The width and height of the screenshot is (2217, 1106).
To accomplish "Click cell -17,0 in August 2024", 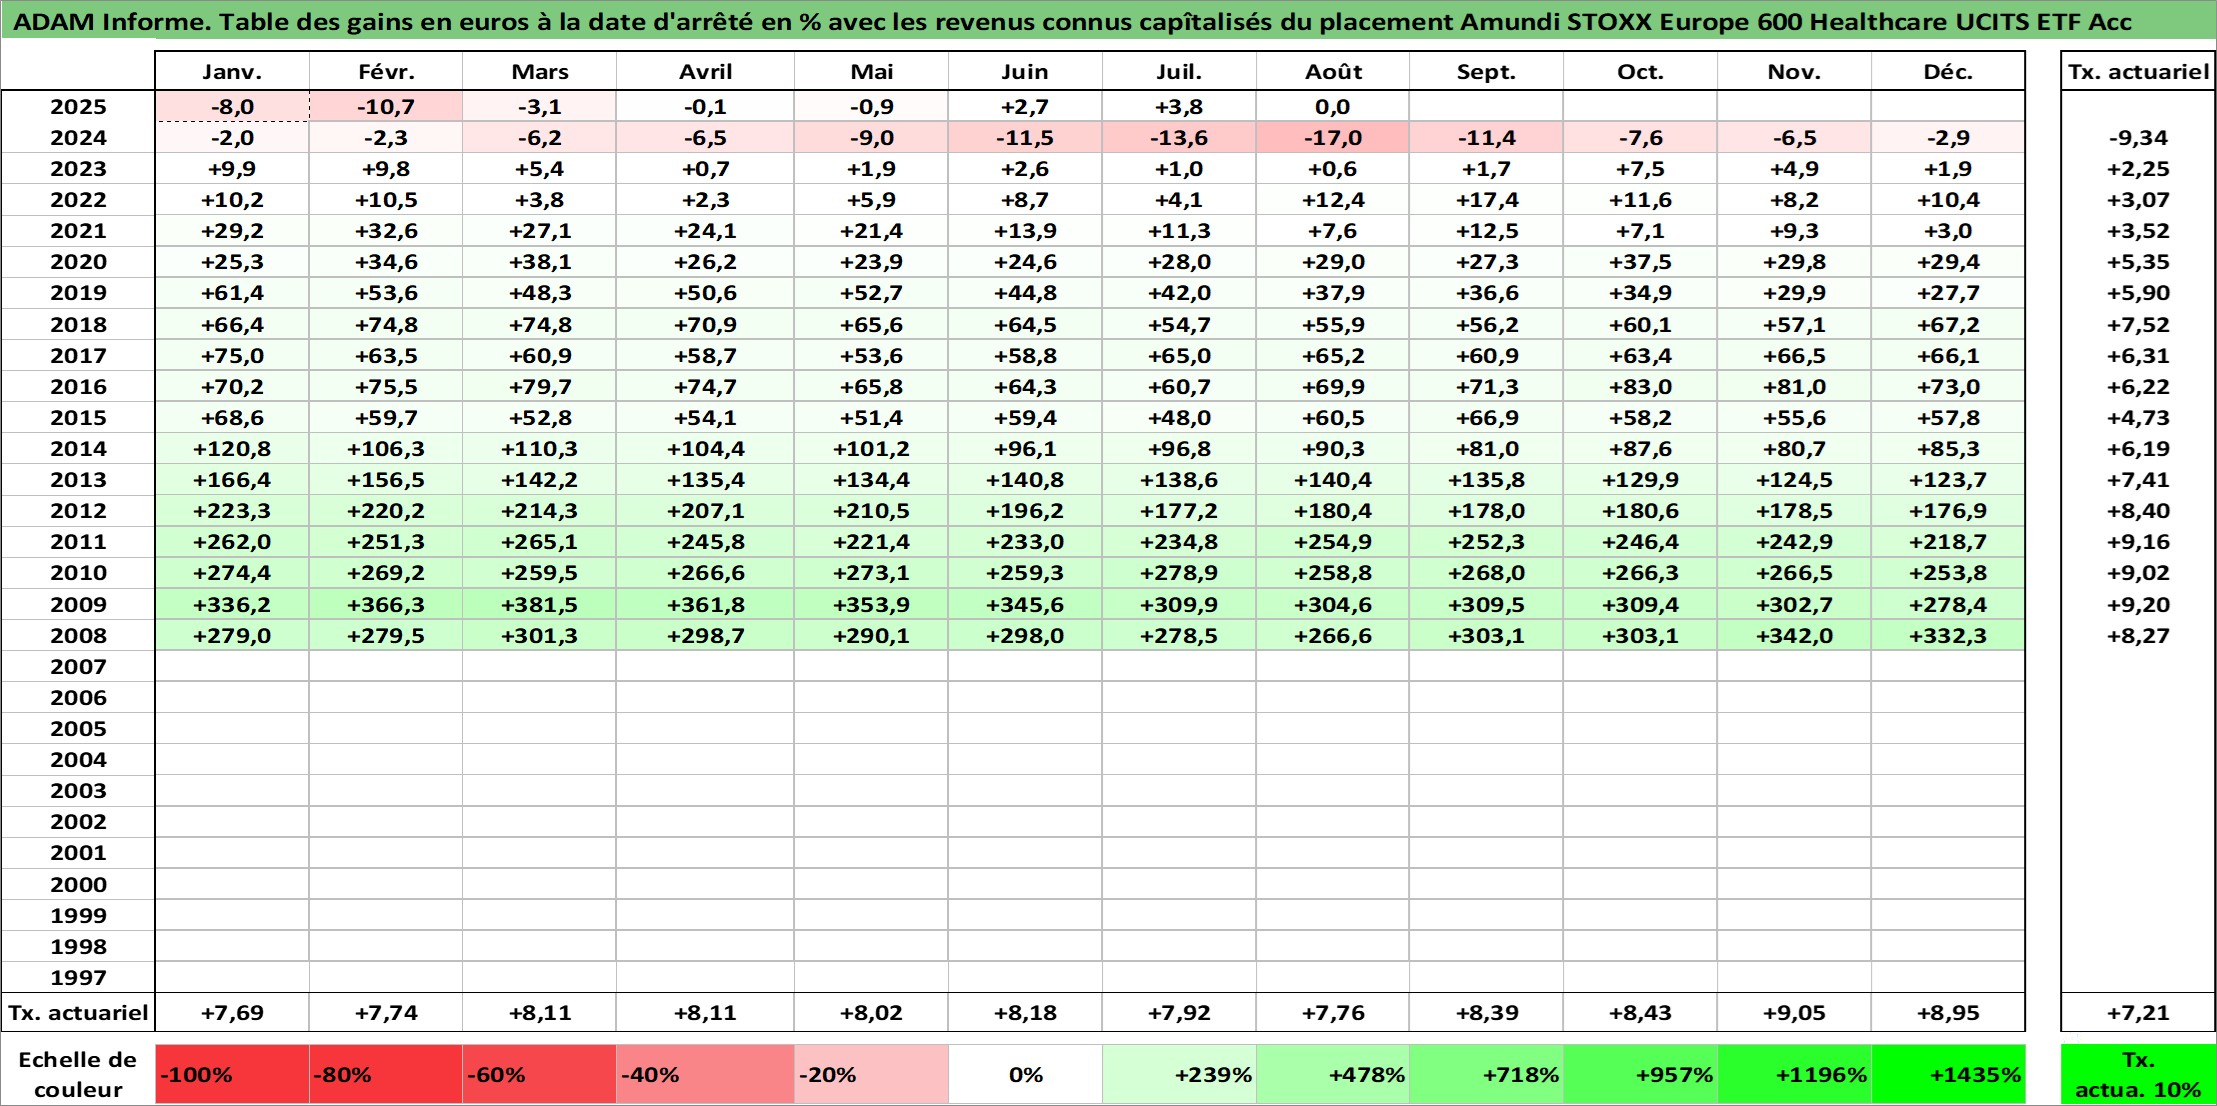I will 1333,138.
